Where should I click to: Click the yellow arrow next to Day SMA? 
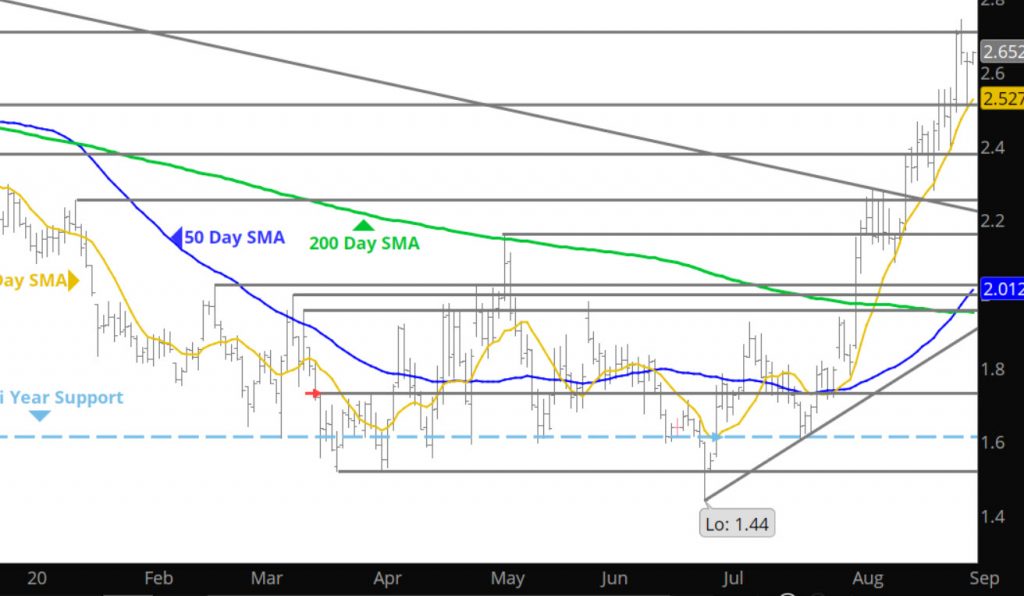72,282
